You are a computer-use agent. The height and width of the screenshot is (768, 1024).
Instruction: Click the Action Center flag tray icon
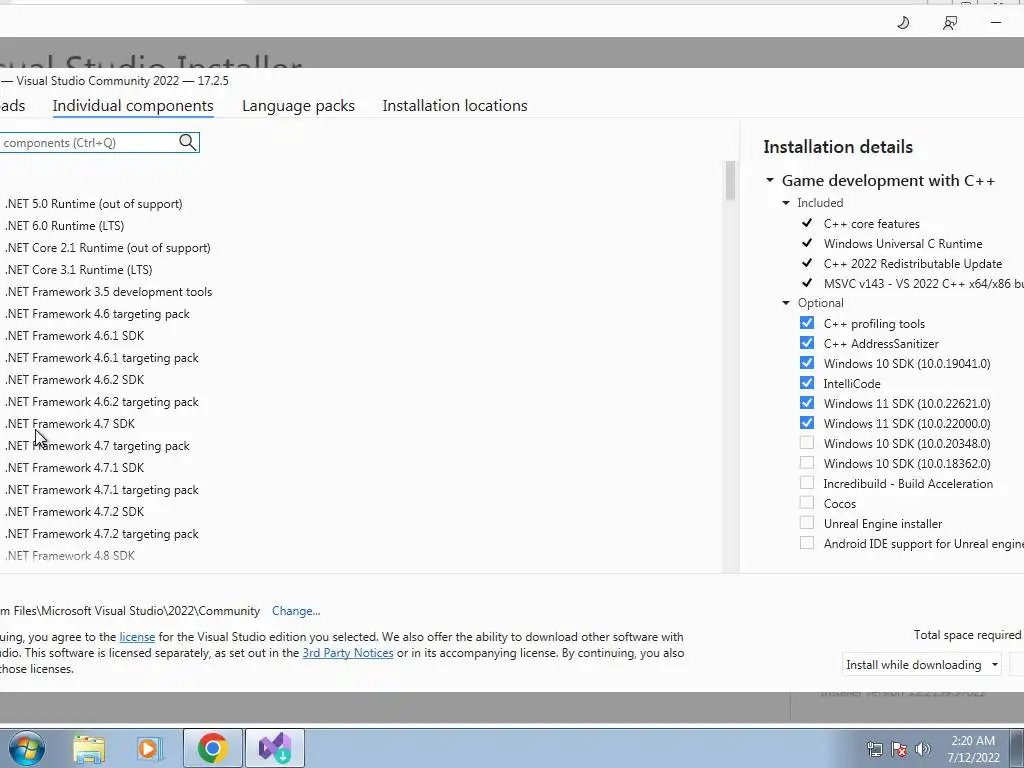[899, 749]
